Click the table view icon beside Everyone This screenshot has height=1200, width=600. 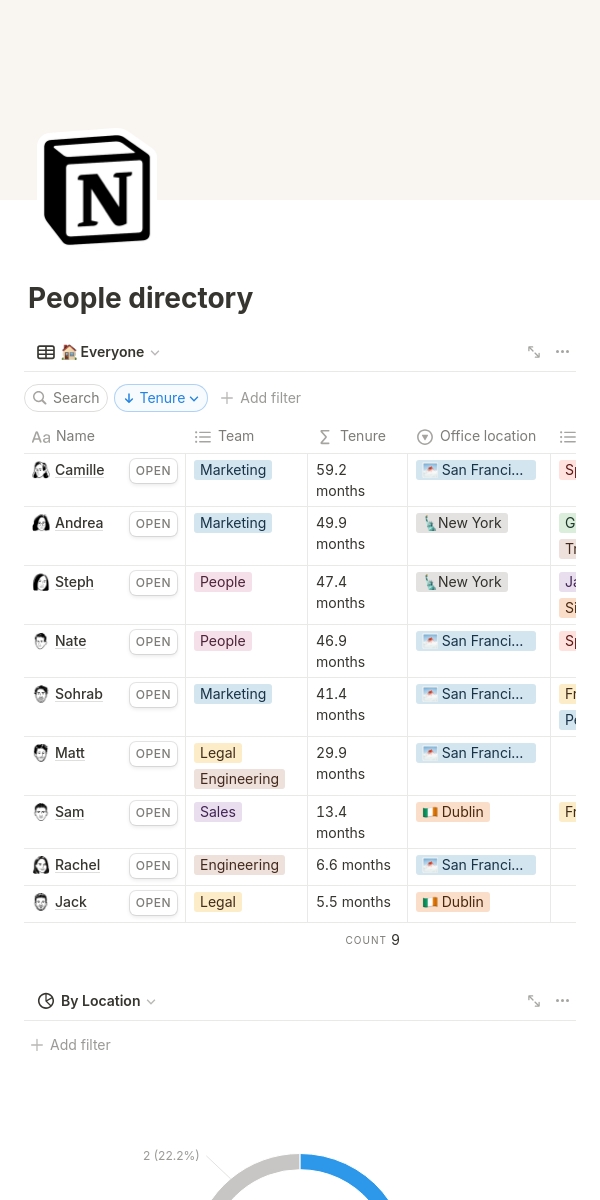pos(46,352)
